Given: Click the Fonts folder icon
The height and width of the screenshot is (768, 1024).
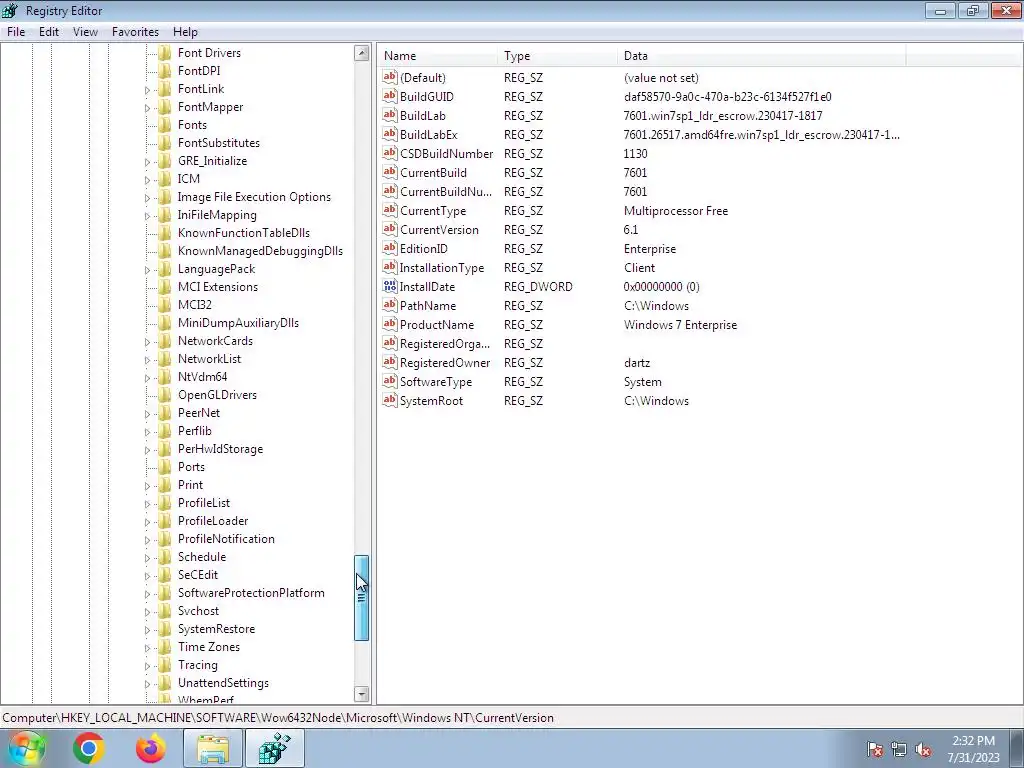Looking at the screenshot, I should click(x=165, y=125).
